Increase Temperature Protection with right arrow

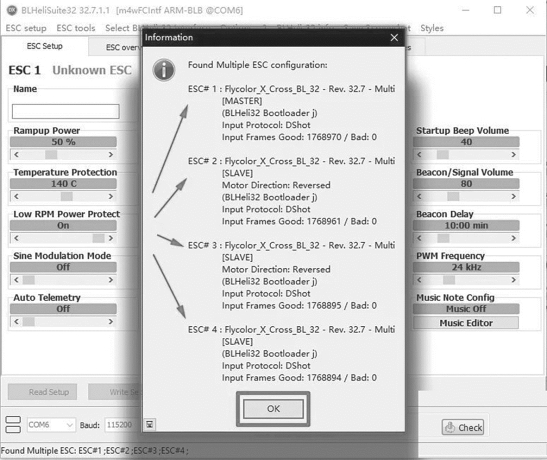[x=111, y=196]
